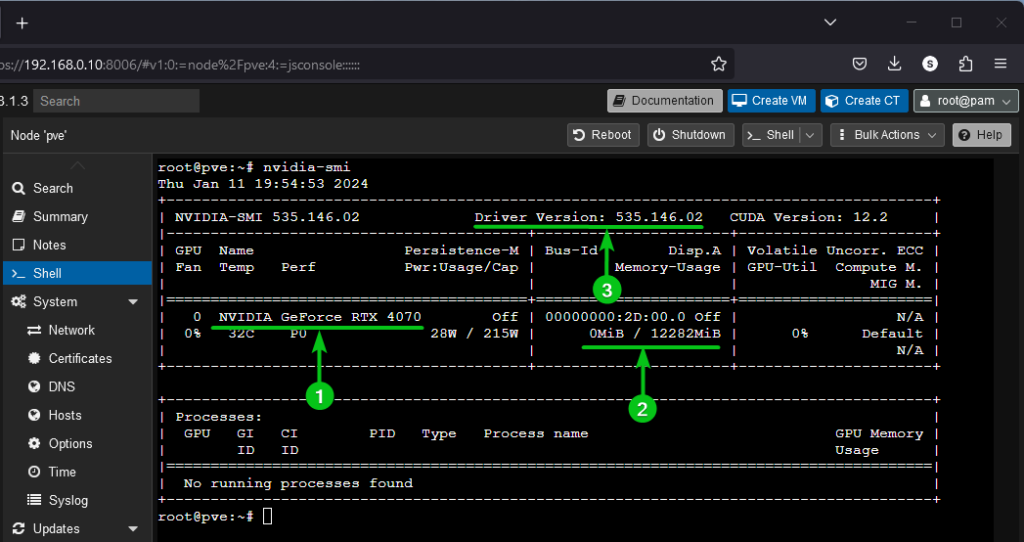Select Summary in the node menu
Viewport: 1024px width, 542px height.
tap(60, 217)
